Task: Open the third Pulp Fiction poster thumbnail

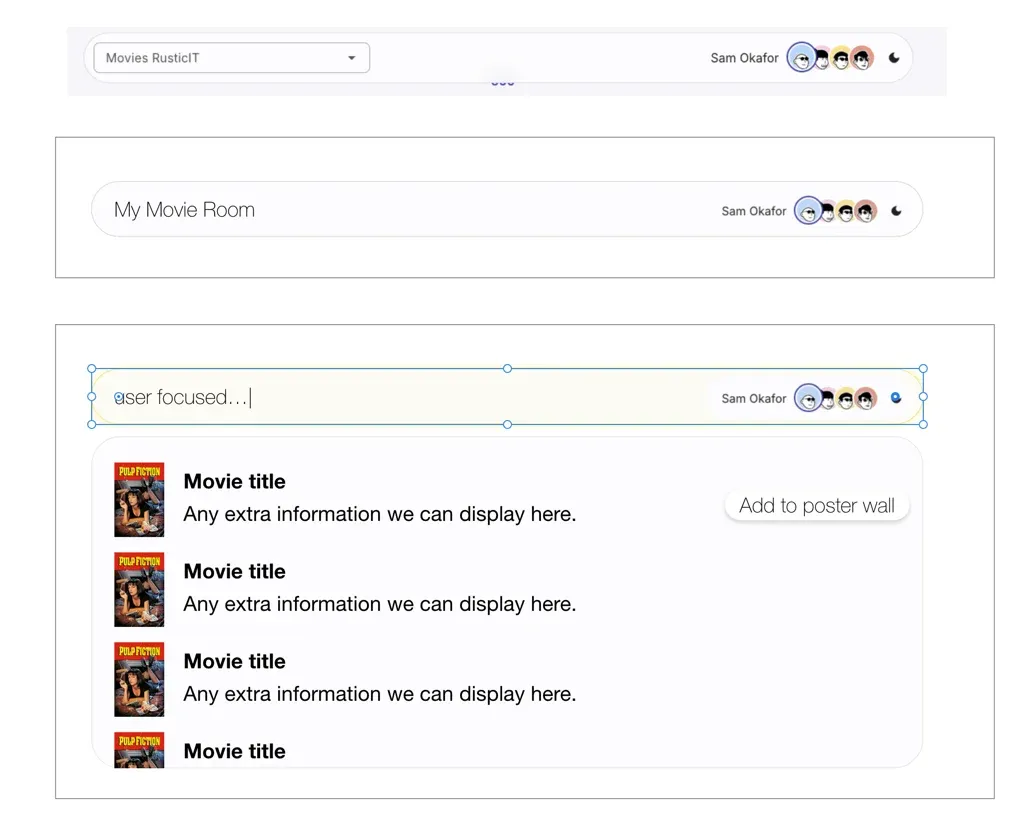Action: [x=139, y=679]
